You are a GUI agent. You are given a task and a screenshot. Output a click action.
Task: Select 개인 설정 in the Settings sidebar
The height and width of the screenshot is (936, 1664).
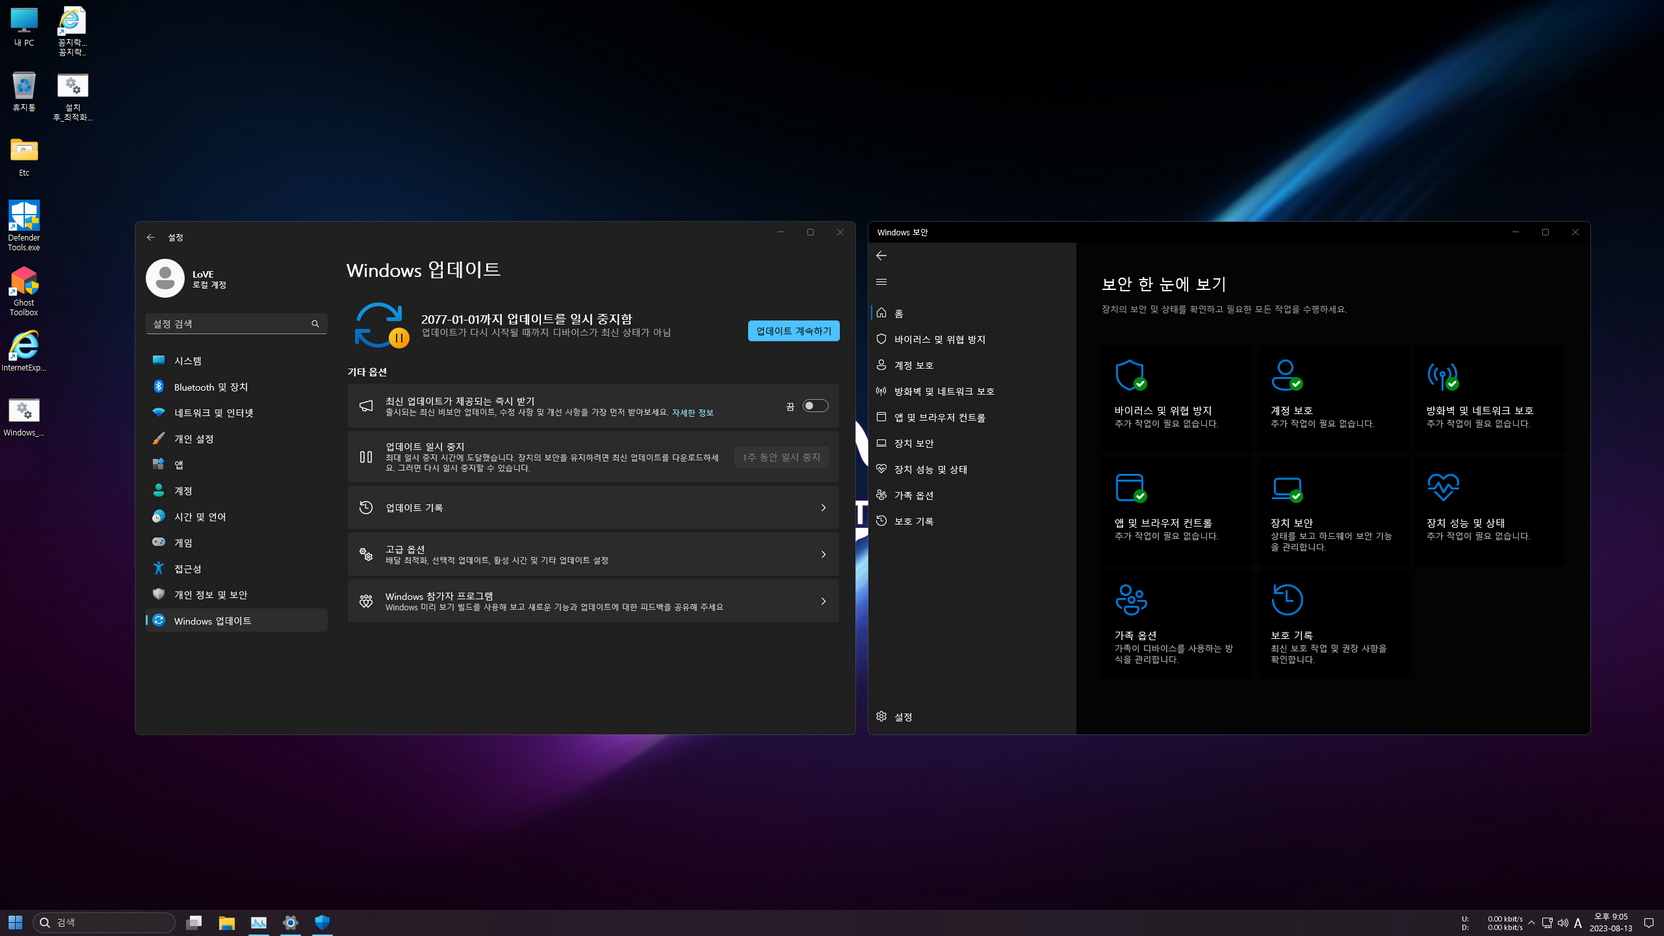click(x=236, y=439)
